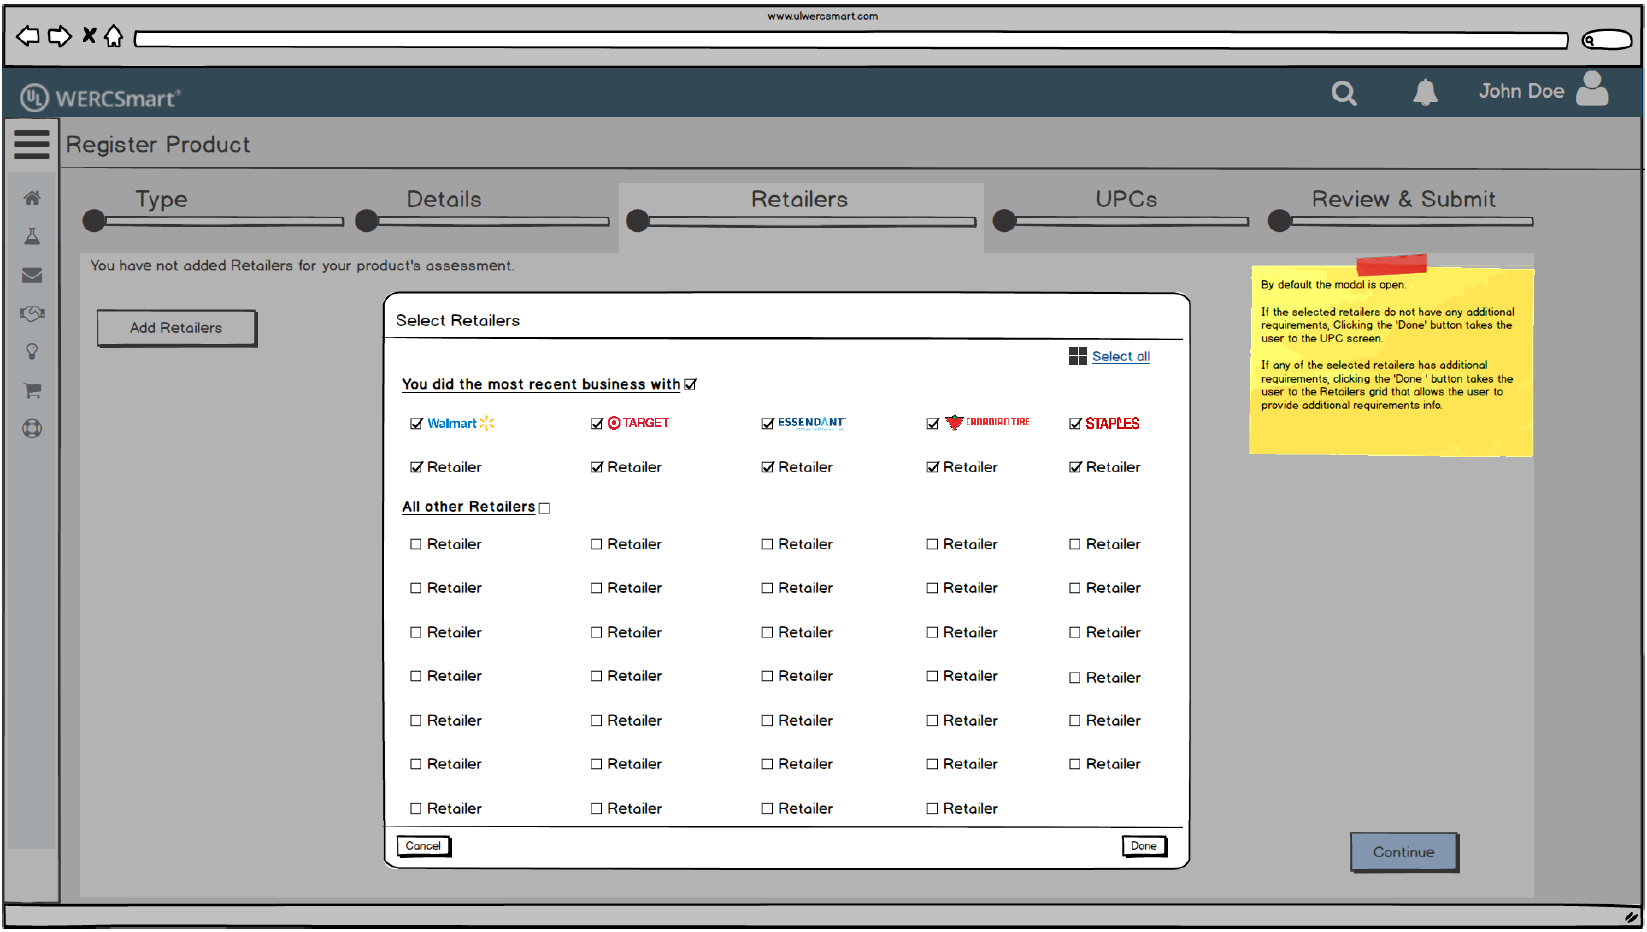Click the 'Select all' link

(1120, 357)
